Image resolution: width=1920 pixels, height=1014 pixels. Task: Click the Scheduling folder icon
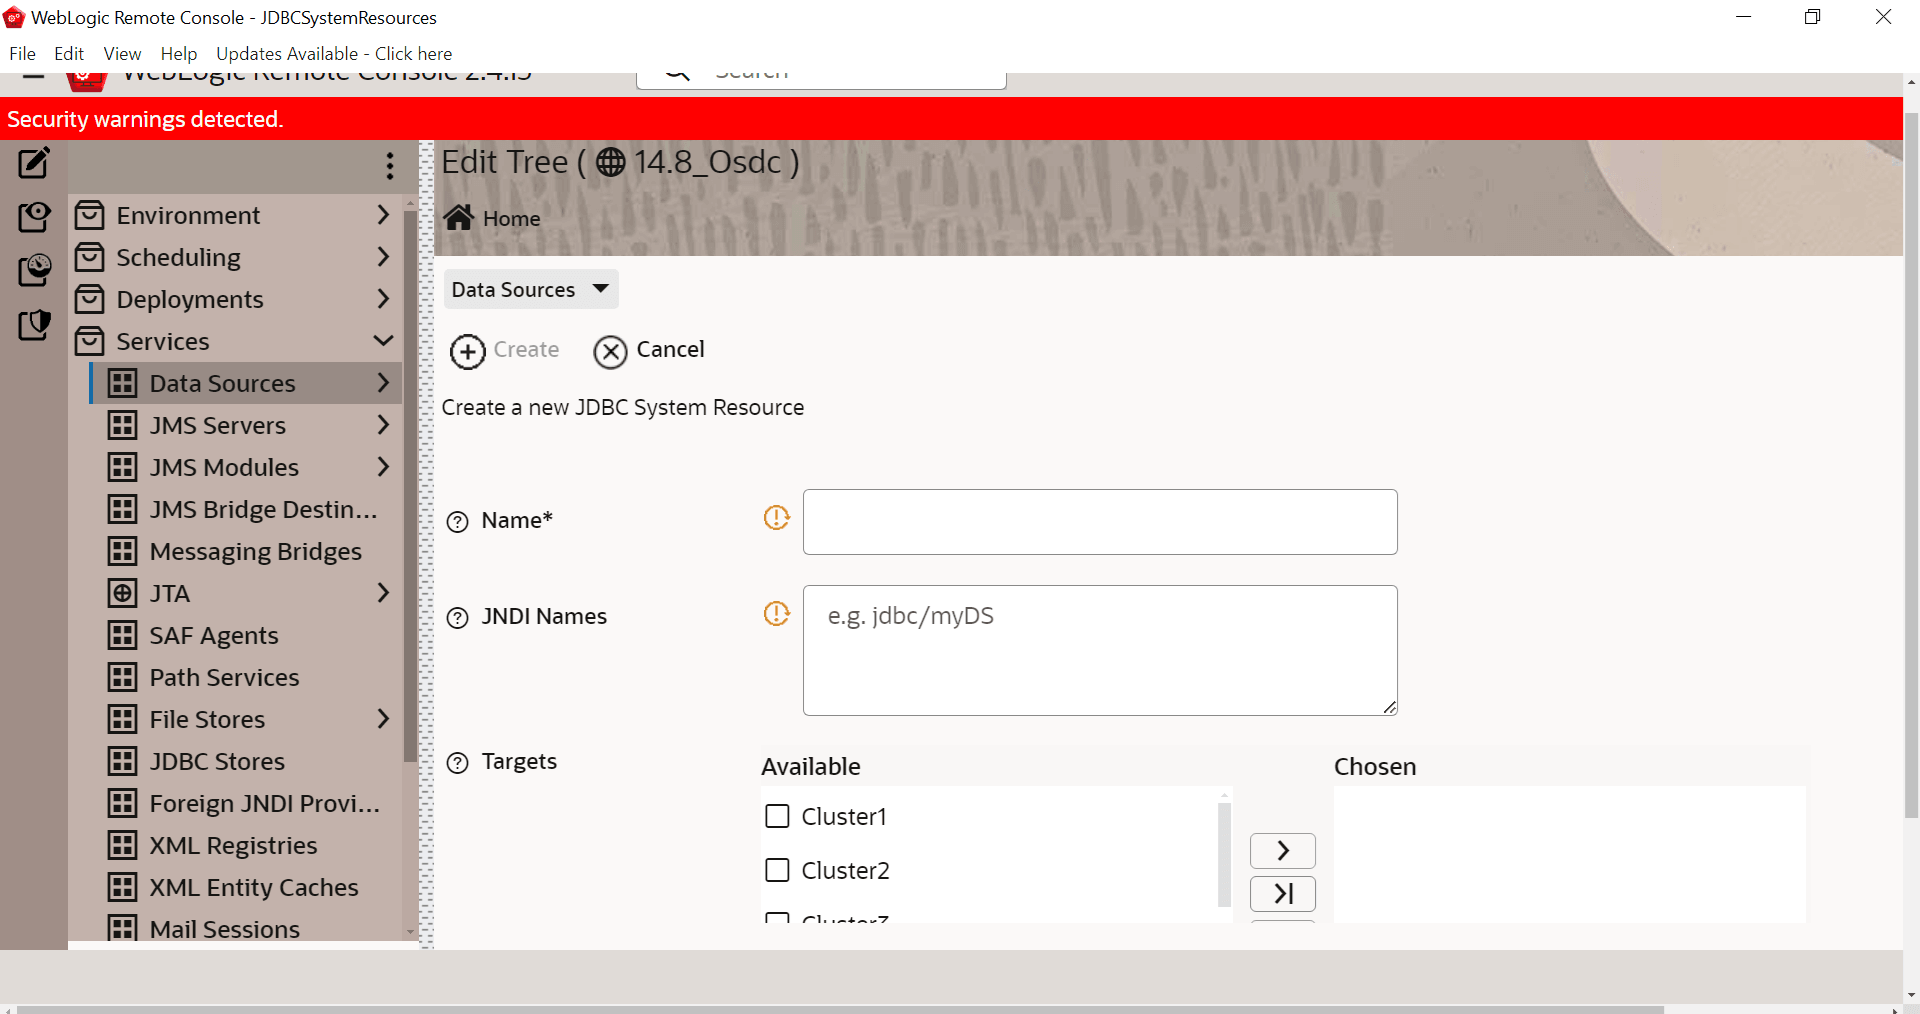coord(90,257)
